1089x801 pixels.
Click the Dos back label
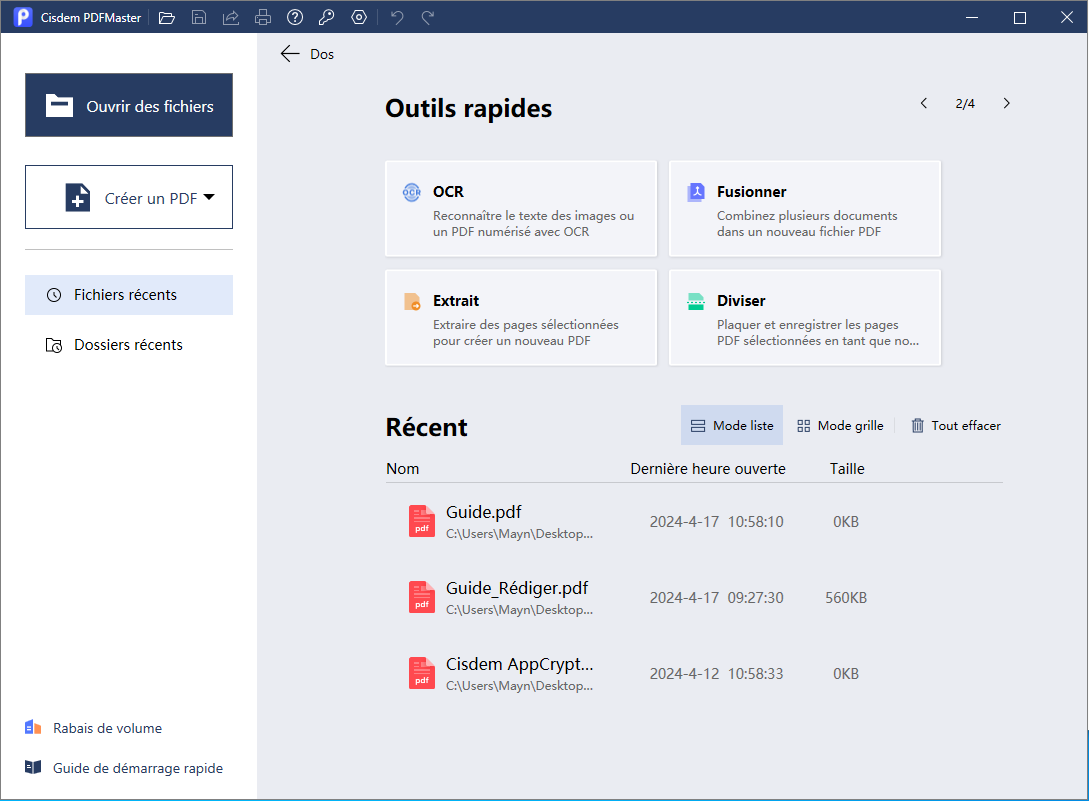pyautogui.click(x=322, y=54)
